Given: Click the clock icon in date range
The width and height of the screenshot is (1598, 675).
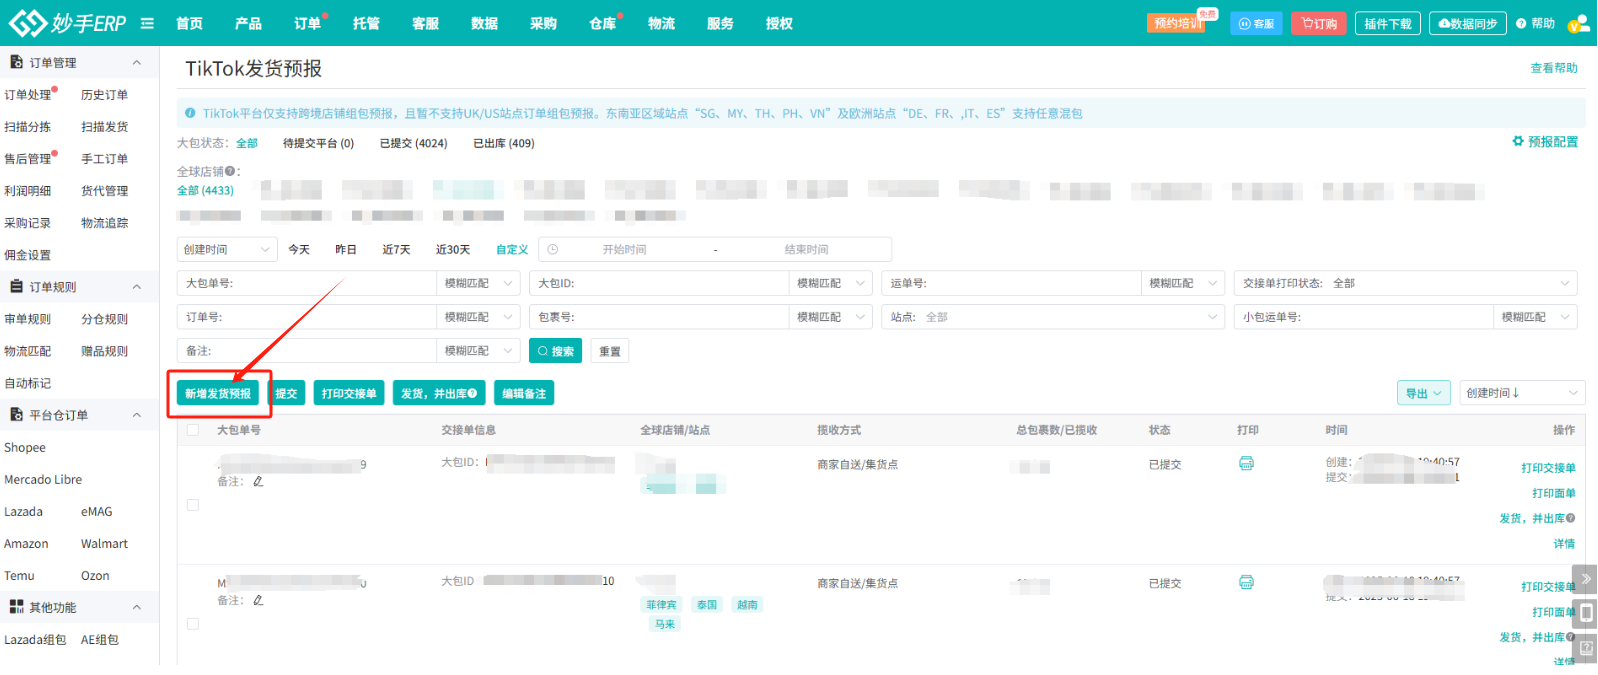Looking at the screenshot, I should point(553,250).
